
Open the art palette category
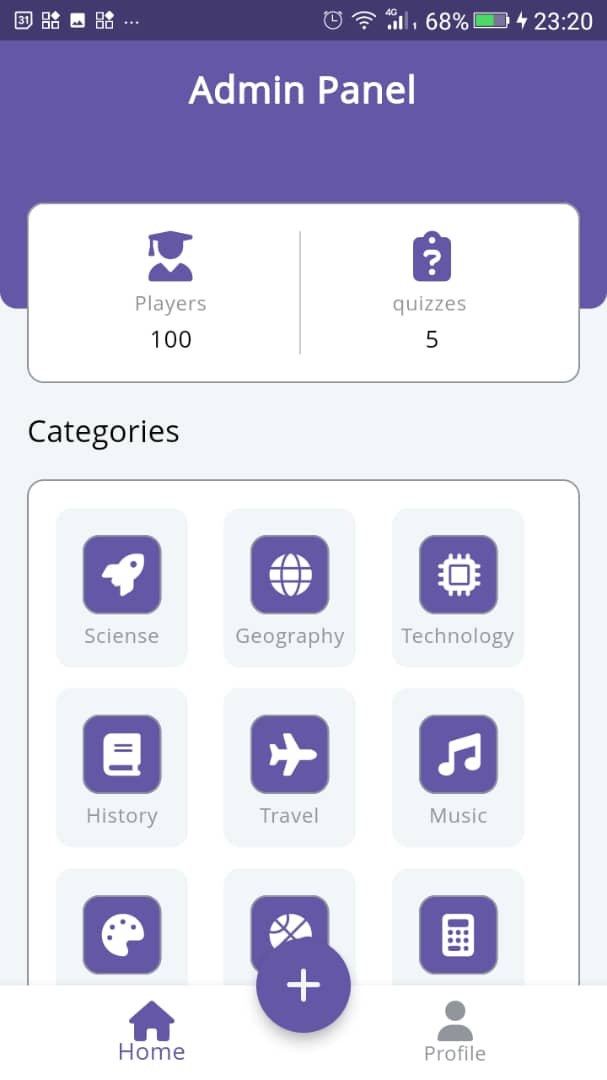click(121, 934)
